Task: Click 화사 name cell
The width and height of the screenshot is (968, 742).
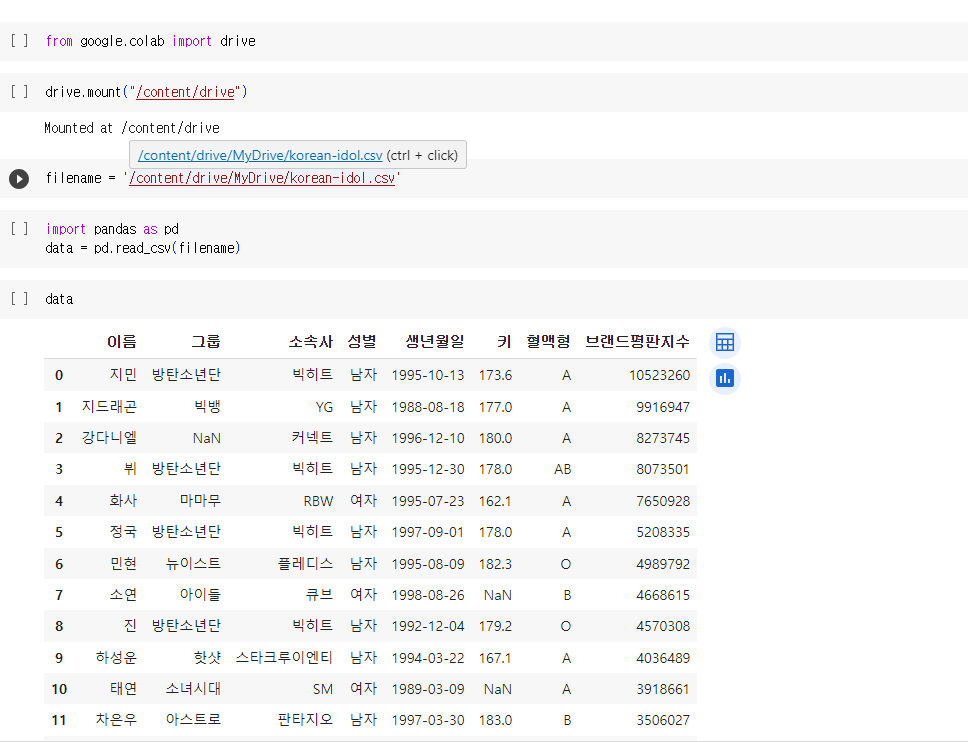Action: [123, 501]
